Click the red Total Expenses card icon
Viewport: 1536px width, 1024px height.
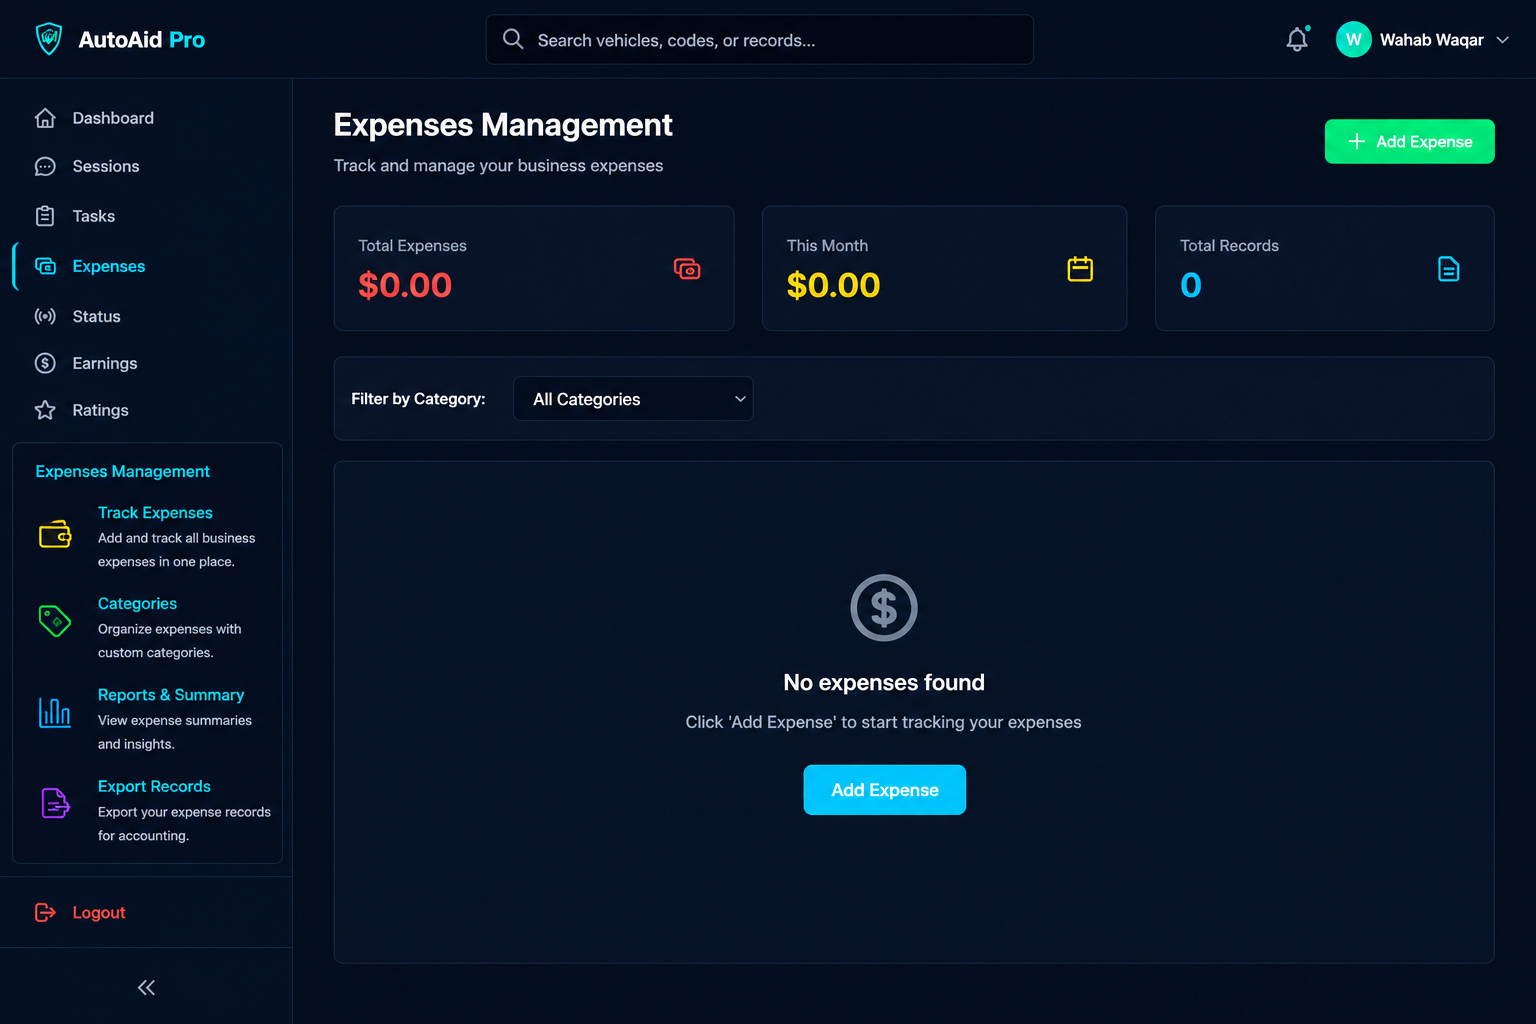[687, 269]
